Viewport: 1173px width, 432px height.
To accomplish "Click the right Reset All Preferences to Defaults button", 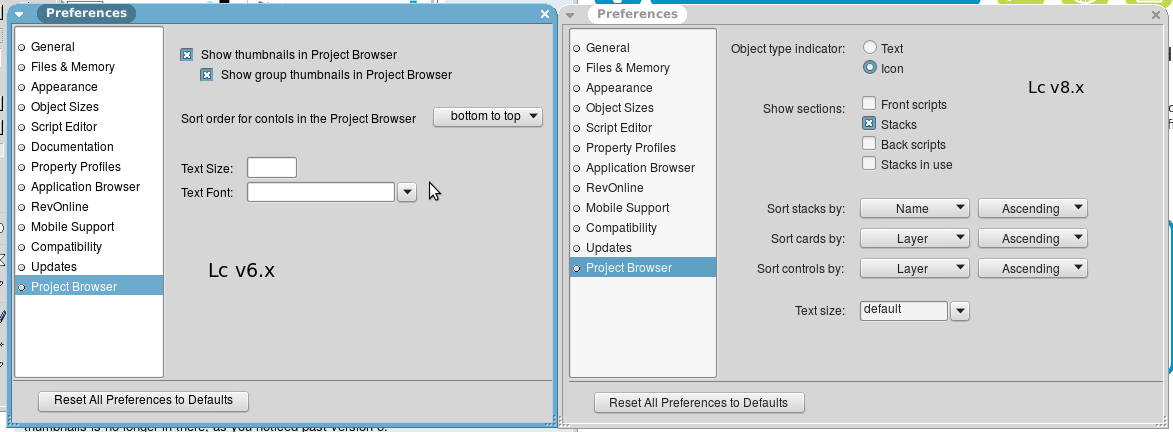I will 699,403.
